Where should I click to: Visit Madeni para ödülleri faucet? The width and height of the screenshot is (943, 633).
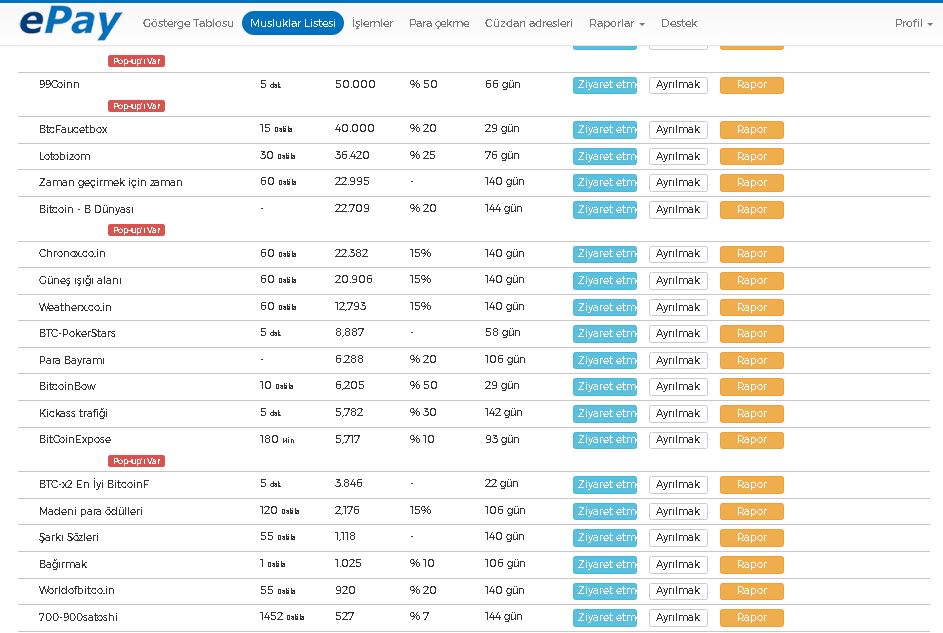tap(604, 512)
